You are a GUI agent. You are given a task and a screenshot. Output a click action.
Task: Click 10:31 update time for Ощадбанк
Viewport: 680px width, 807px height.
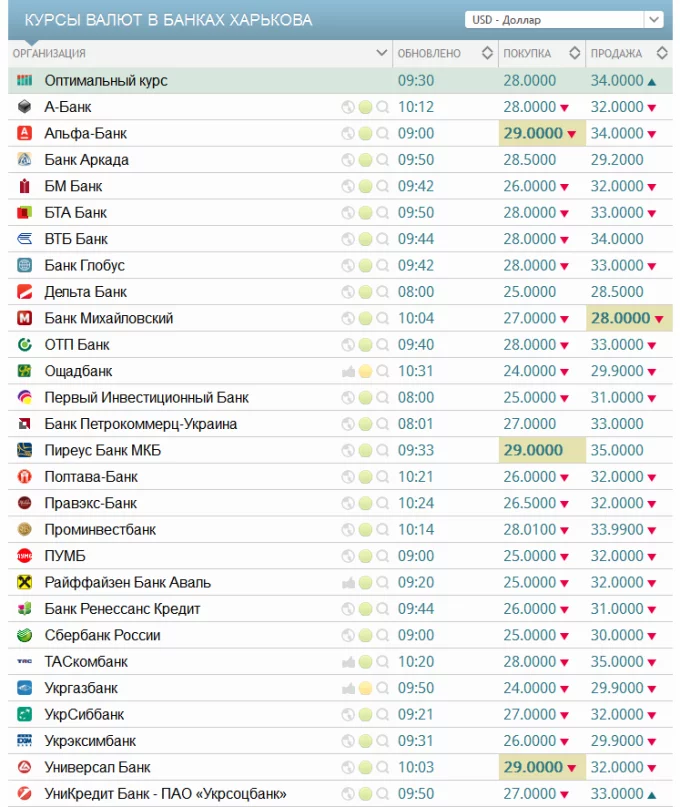416,371
